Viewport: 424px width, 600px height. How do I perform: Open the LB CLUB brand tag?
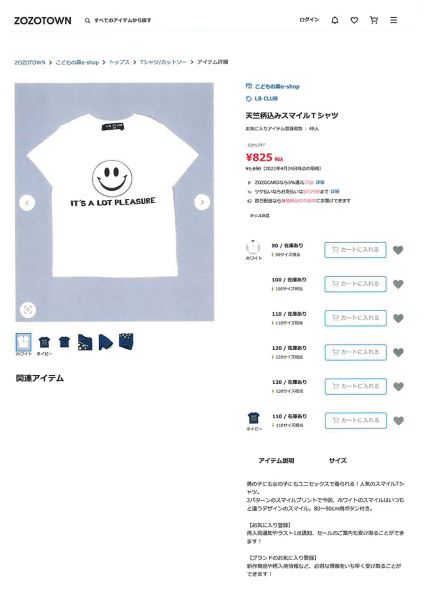tap(262, 99)
